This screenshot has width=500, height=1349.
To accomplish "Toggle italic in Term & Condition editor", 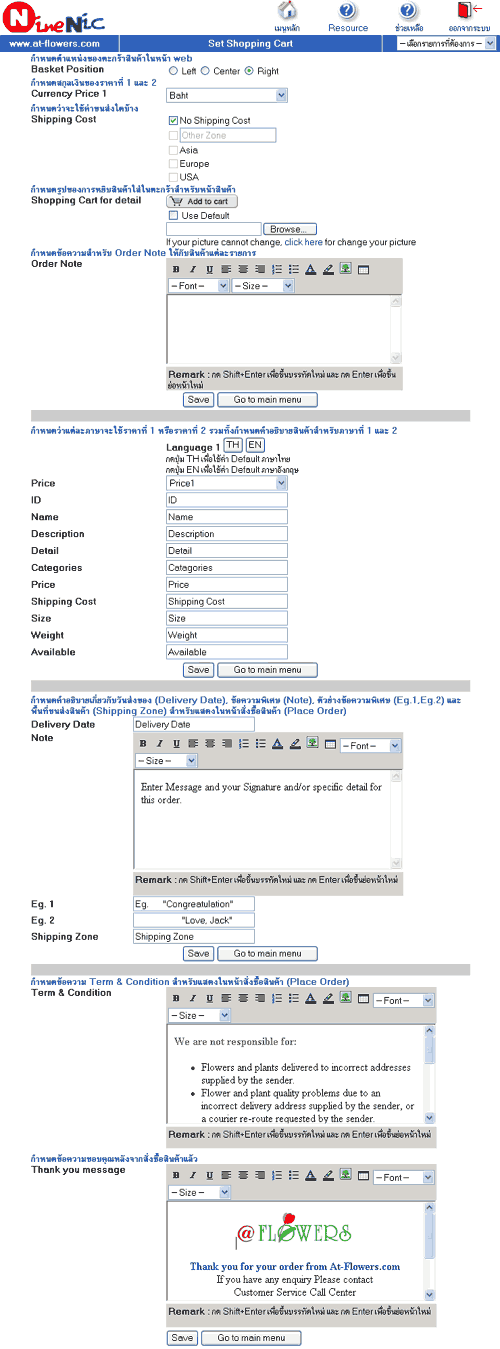I will pos(193,997).
